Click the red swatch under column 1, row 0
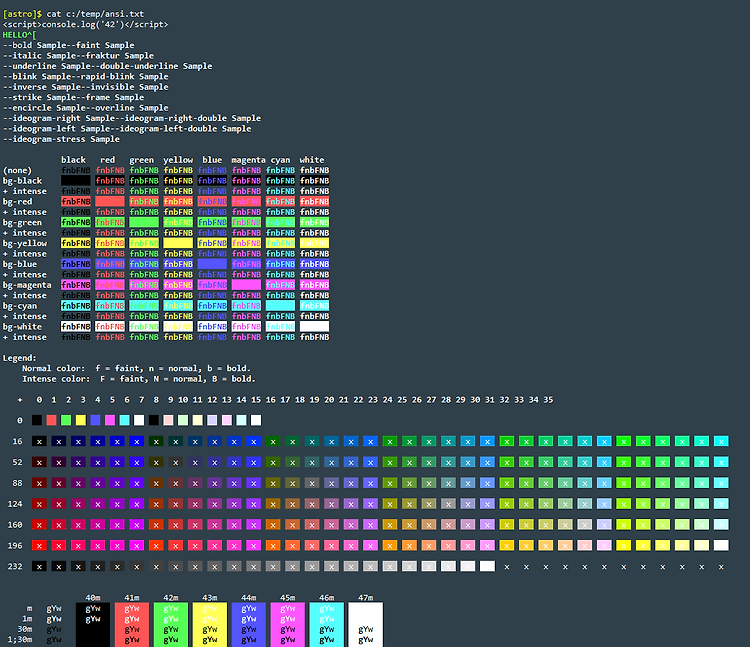 [51, 420]
